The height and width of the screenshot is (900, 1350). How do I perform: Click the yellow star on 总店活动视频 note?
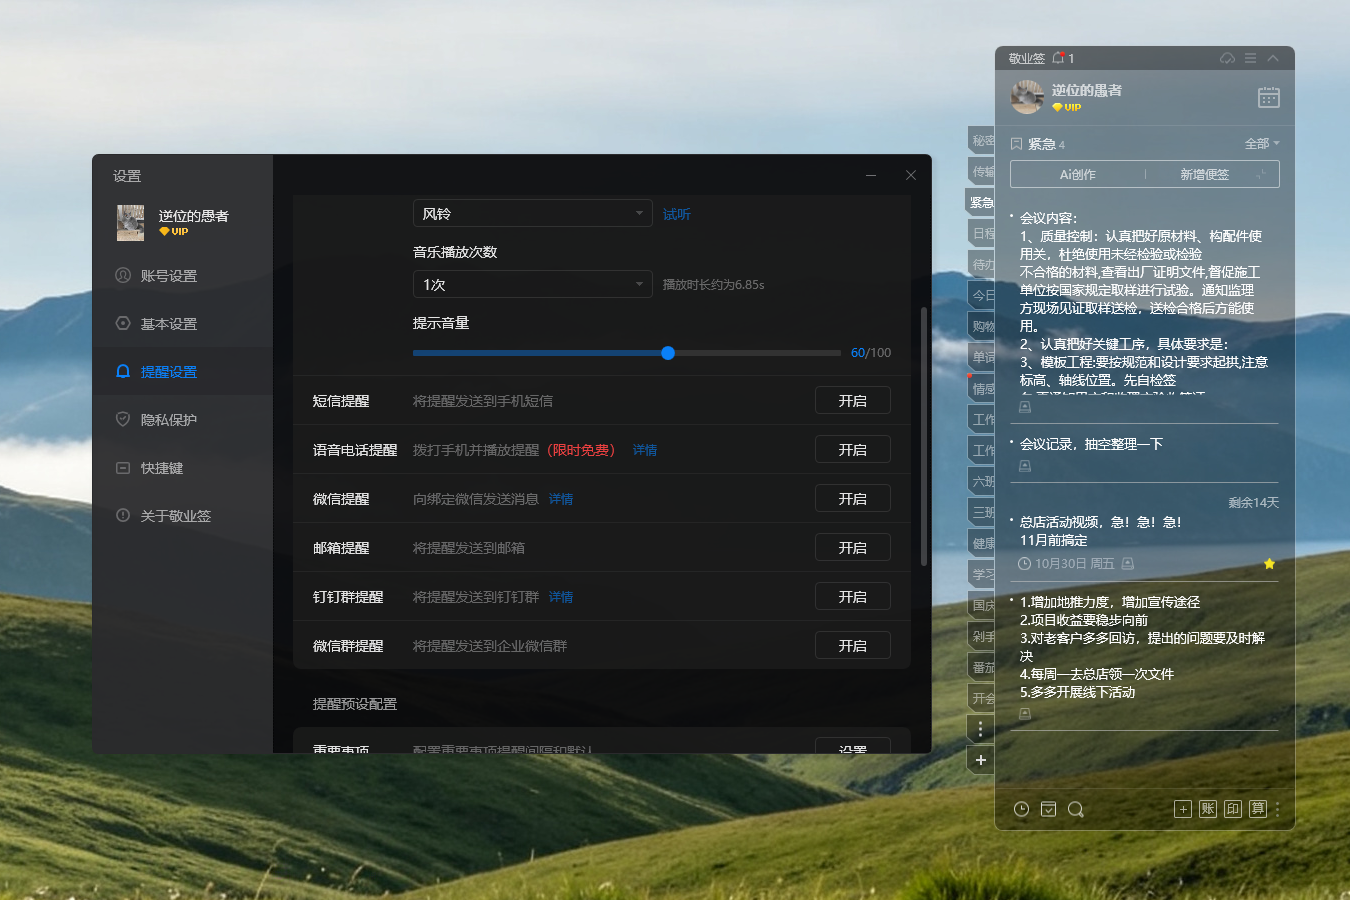[1269, 564]
